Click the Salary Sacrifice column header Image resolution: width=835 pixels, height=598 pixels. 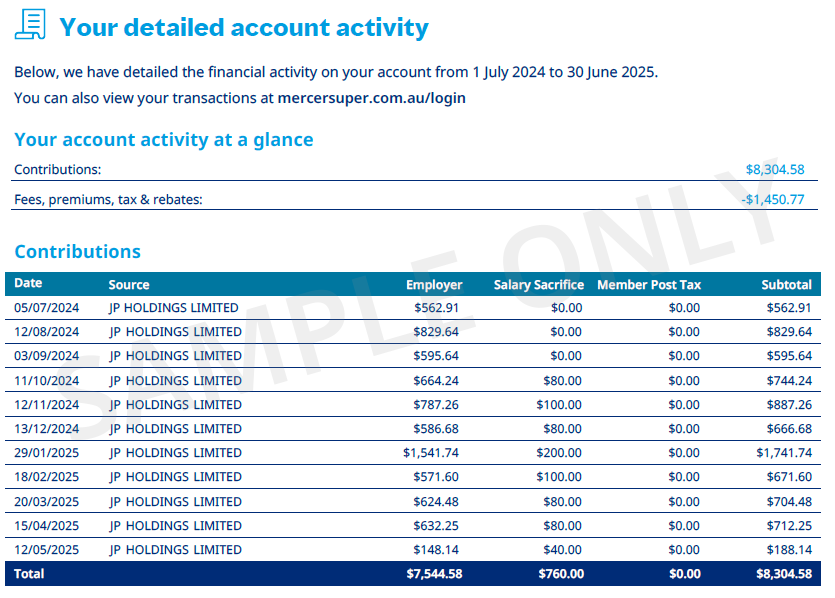pyautogui.click(x=538, y=285)
